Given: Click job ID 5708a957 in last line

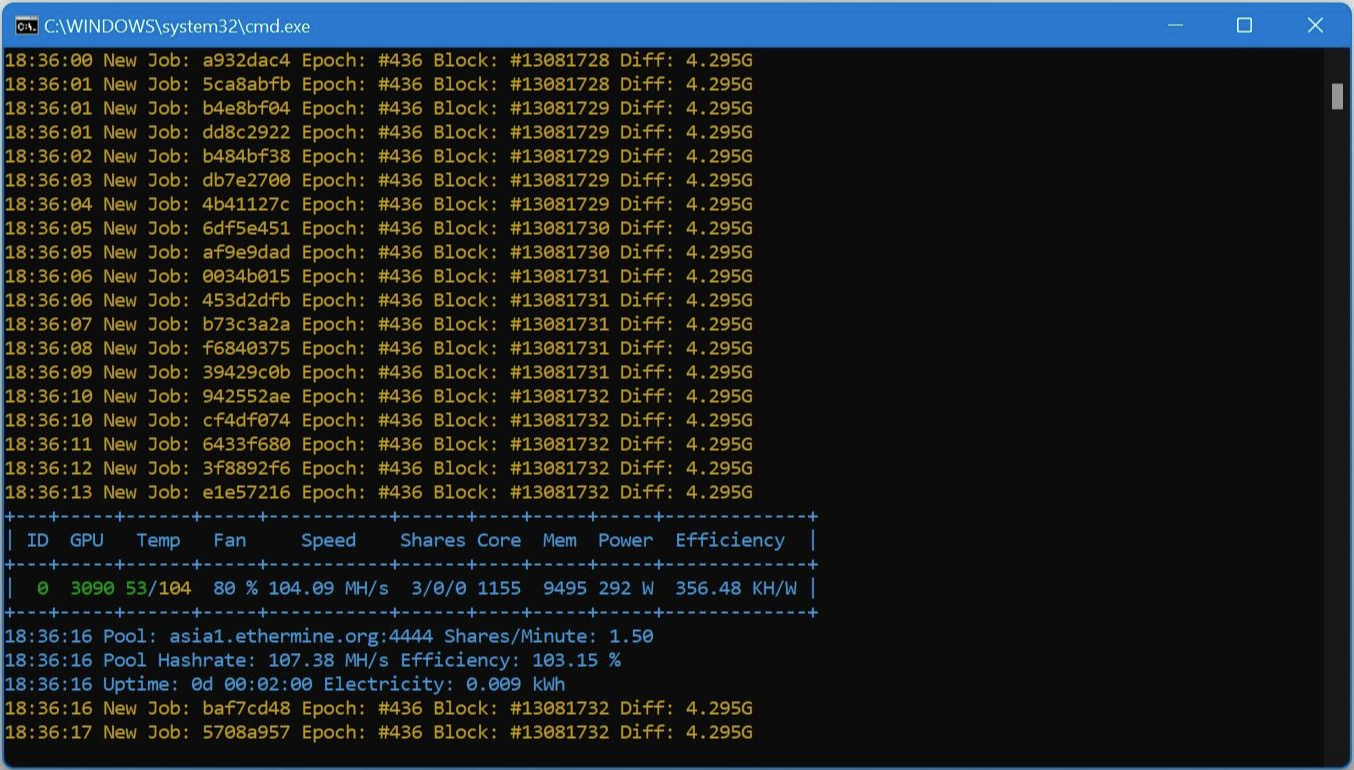Looking at the screenshot, I should point(246,732).
